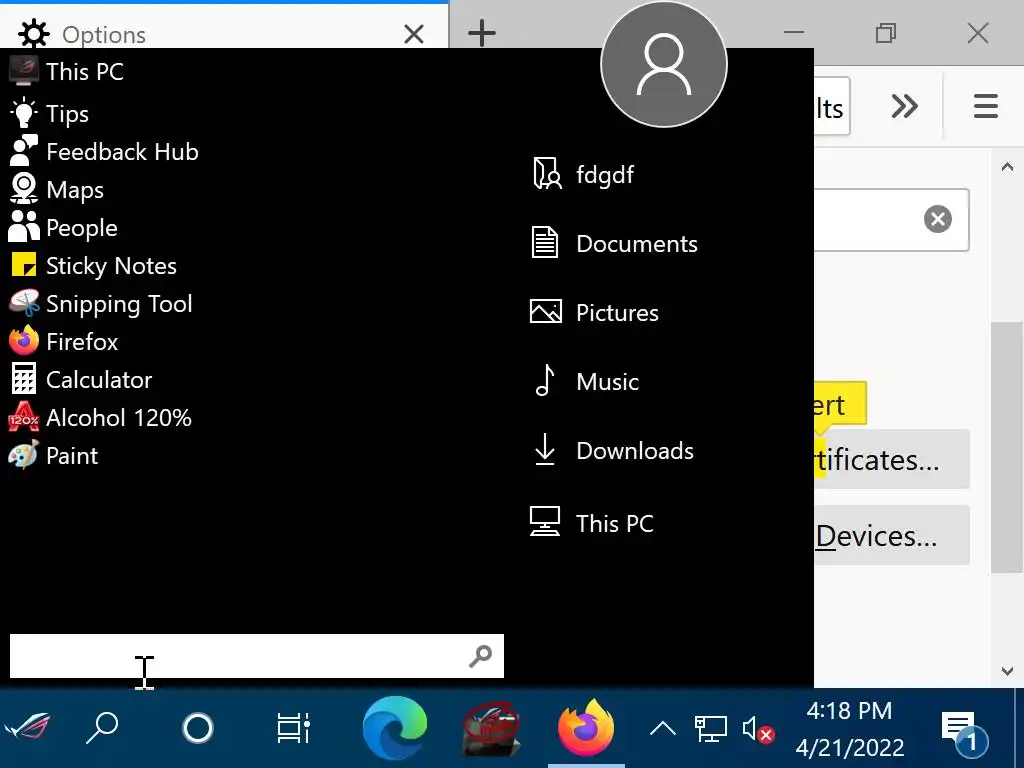This screenshot has height=768, width=1024.
Task: Click the ROG start button on the taskbar
Action: tap(27, 727)
